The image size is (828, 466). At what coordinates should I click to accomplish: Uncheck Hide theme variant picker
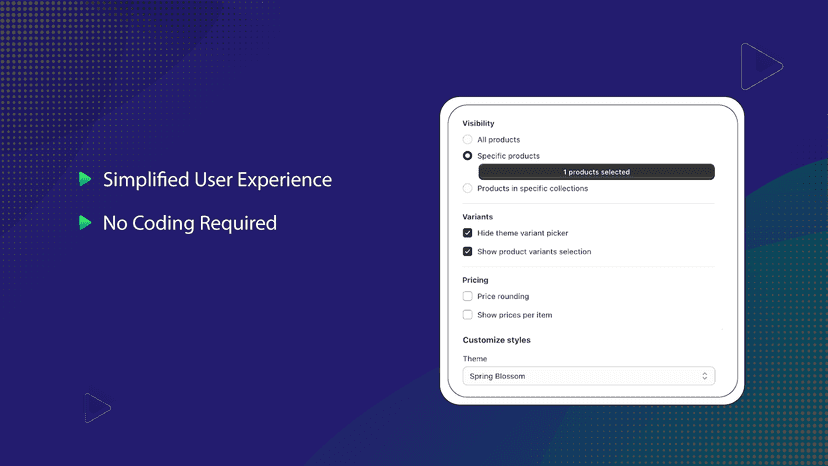[467, 233]
